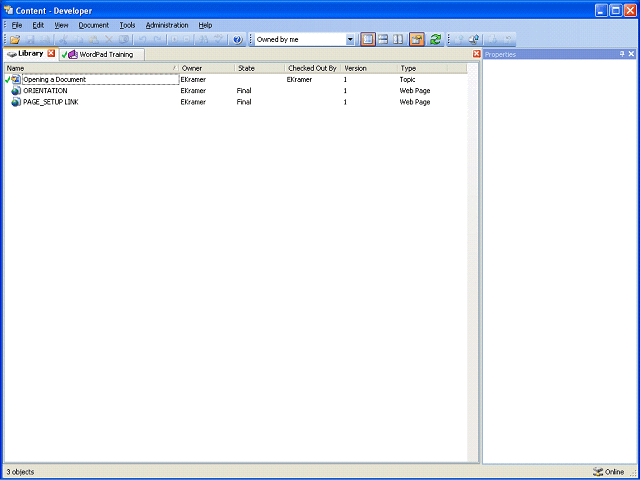Click the grayed Copy toolbar icon
Viewport: 640px width, 480px height.
click(x=79, y=40)
